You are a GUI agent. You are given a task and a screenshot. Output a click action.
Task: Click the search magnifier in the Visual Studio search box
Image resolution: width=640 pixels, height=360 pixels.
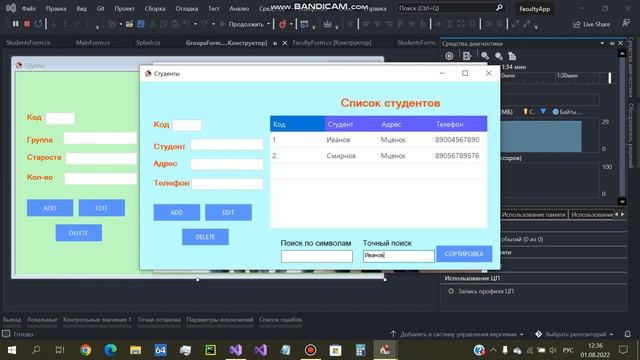click(x=499, y=8)
